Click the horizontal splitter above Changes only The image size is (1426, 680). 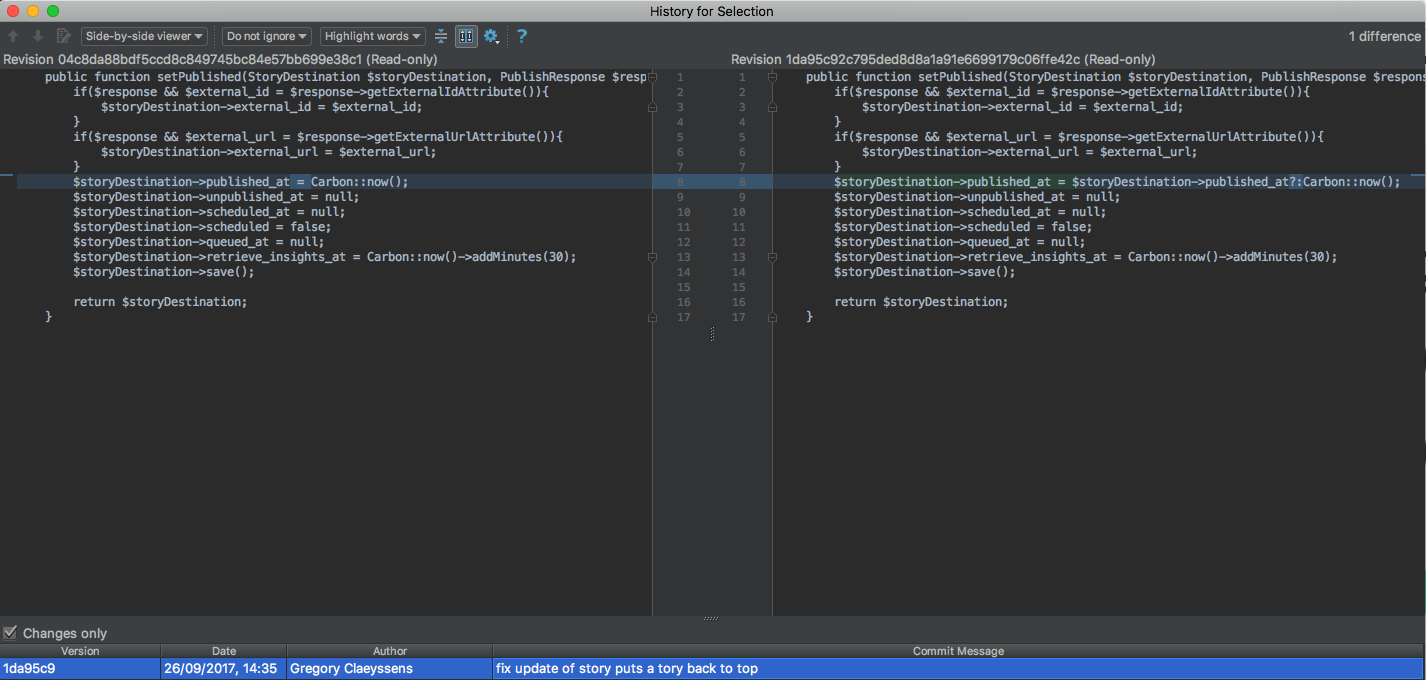point(711,619)
